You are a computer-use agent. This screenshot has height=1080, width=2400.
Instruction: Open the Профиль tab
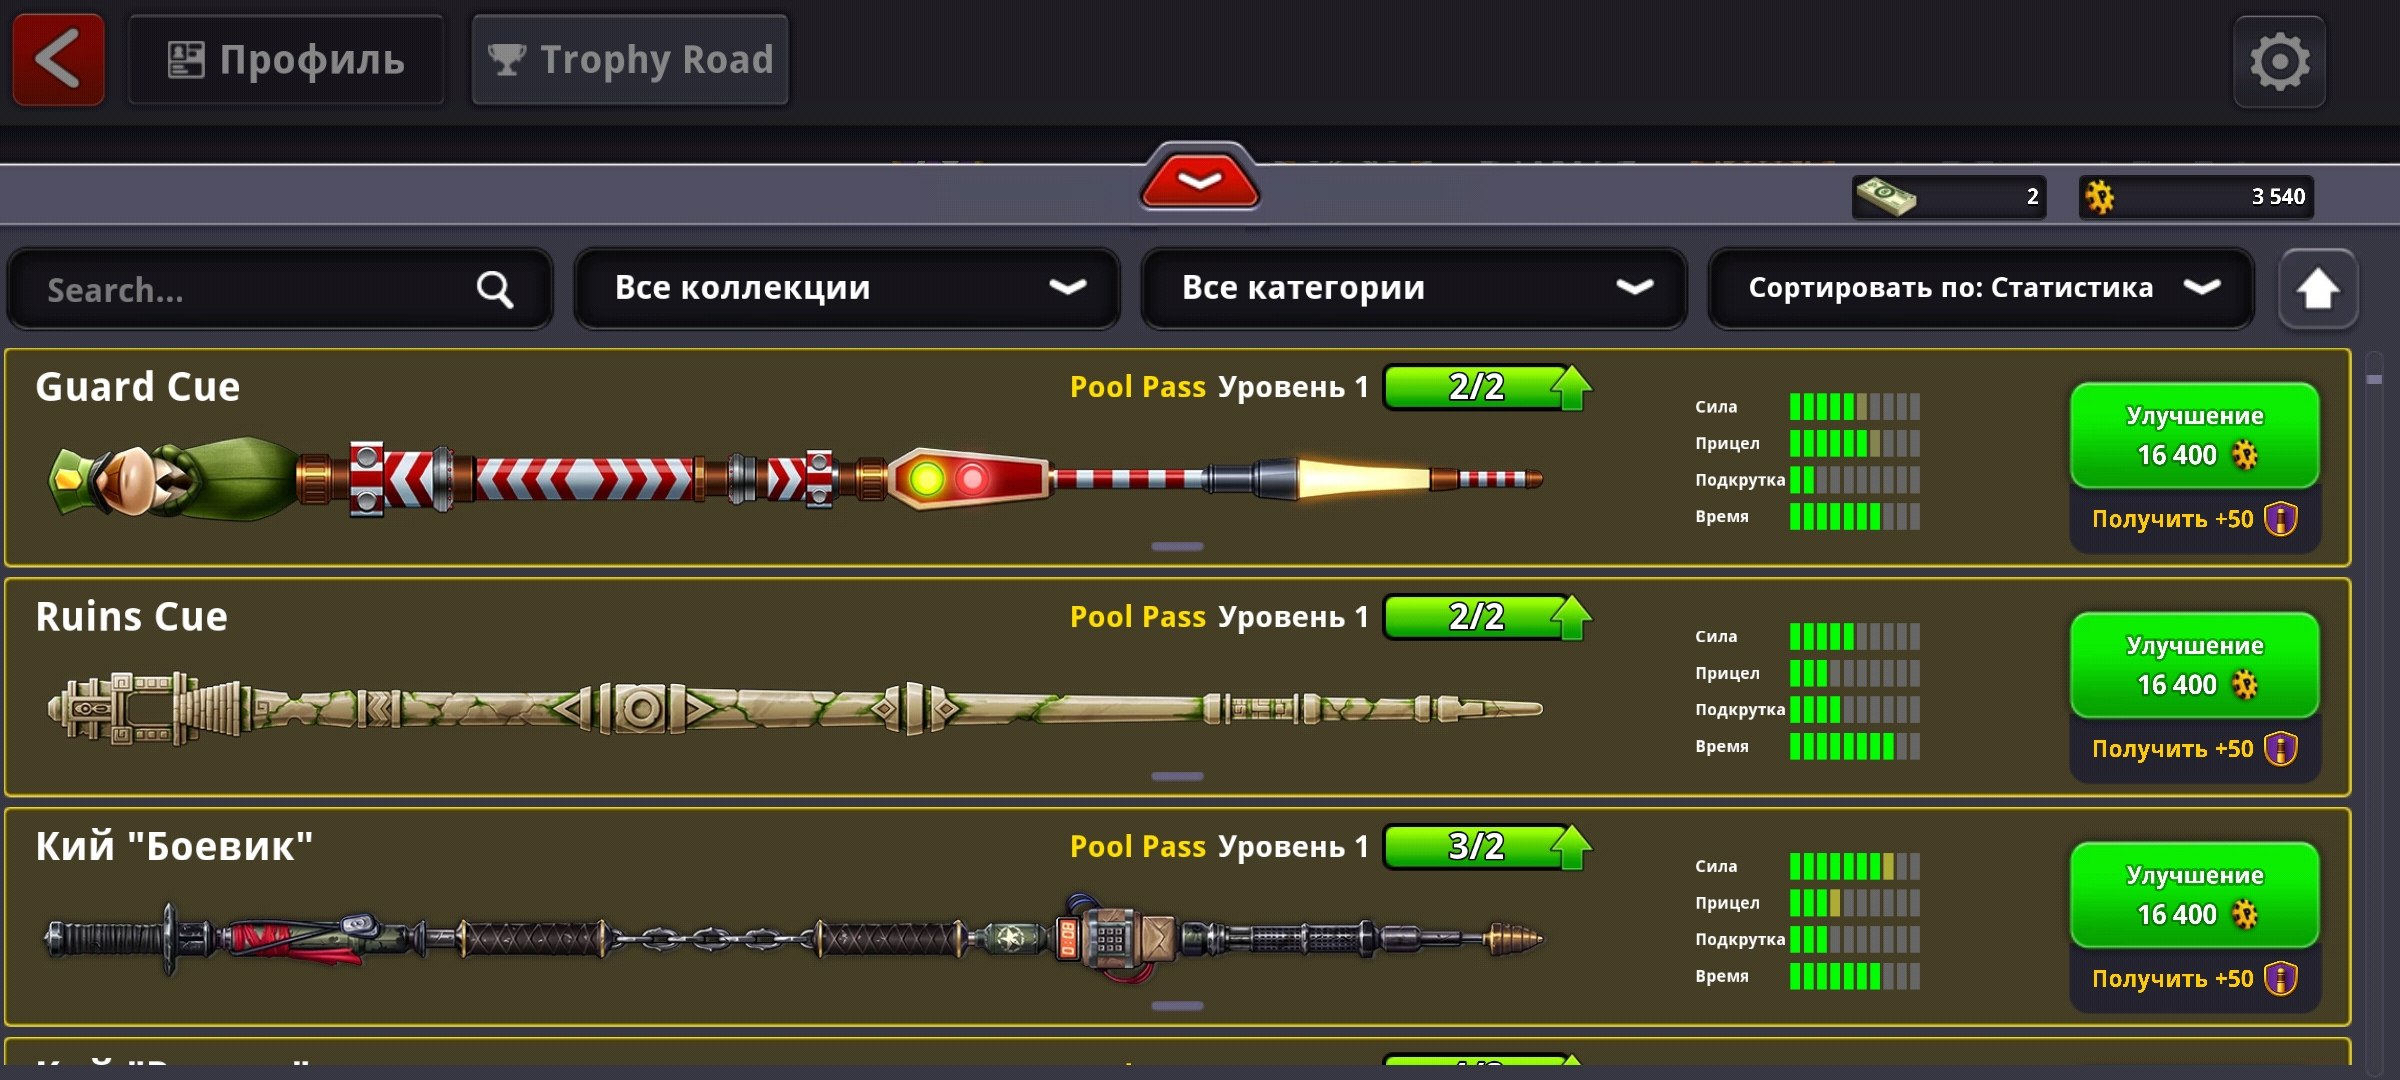286,60
